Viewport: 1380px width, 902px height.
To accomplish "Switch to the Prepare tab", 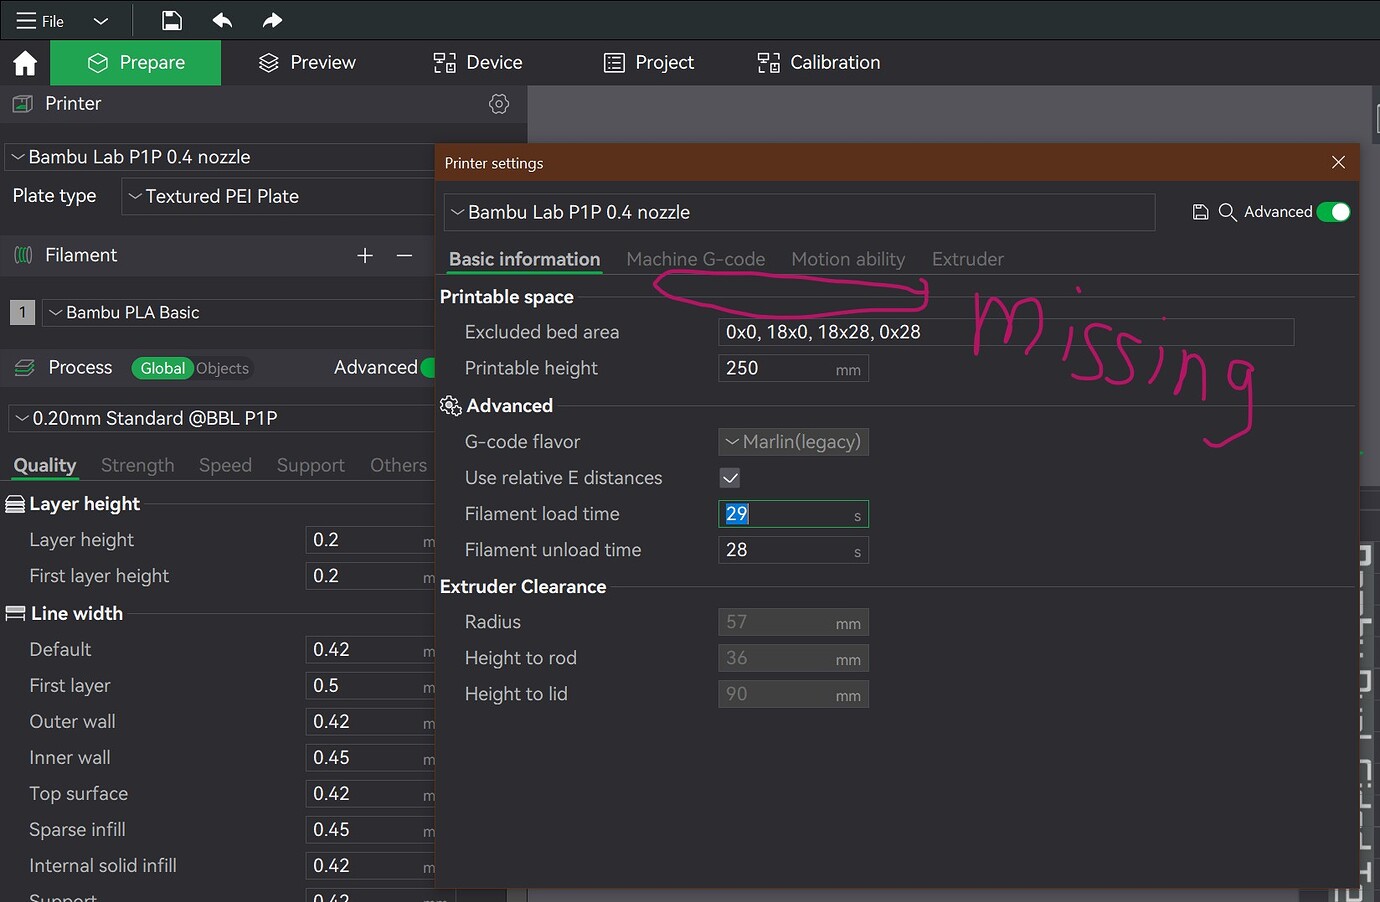I will point(136,63).
